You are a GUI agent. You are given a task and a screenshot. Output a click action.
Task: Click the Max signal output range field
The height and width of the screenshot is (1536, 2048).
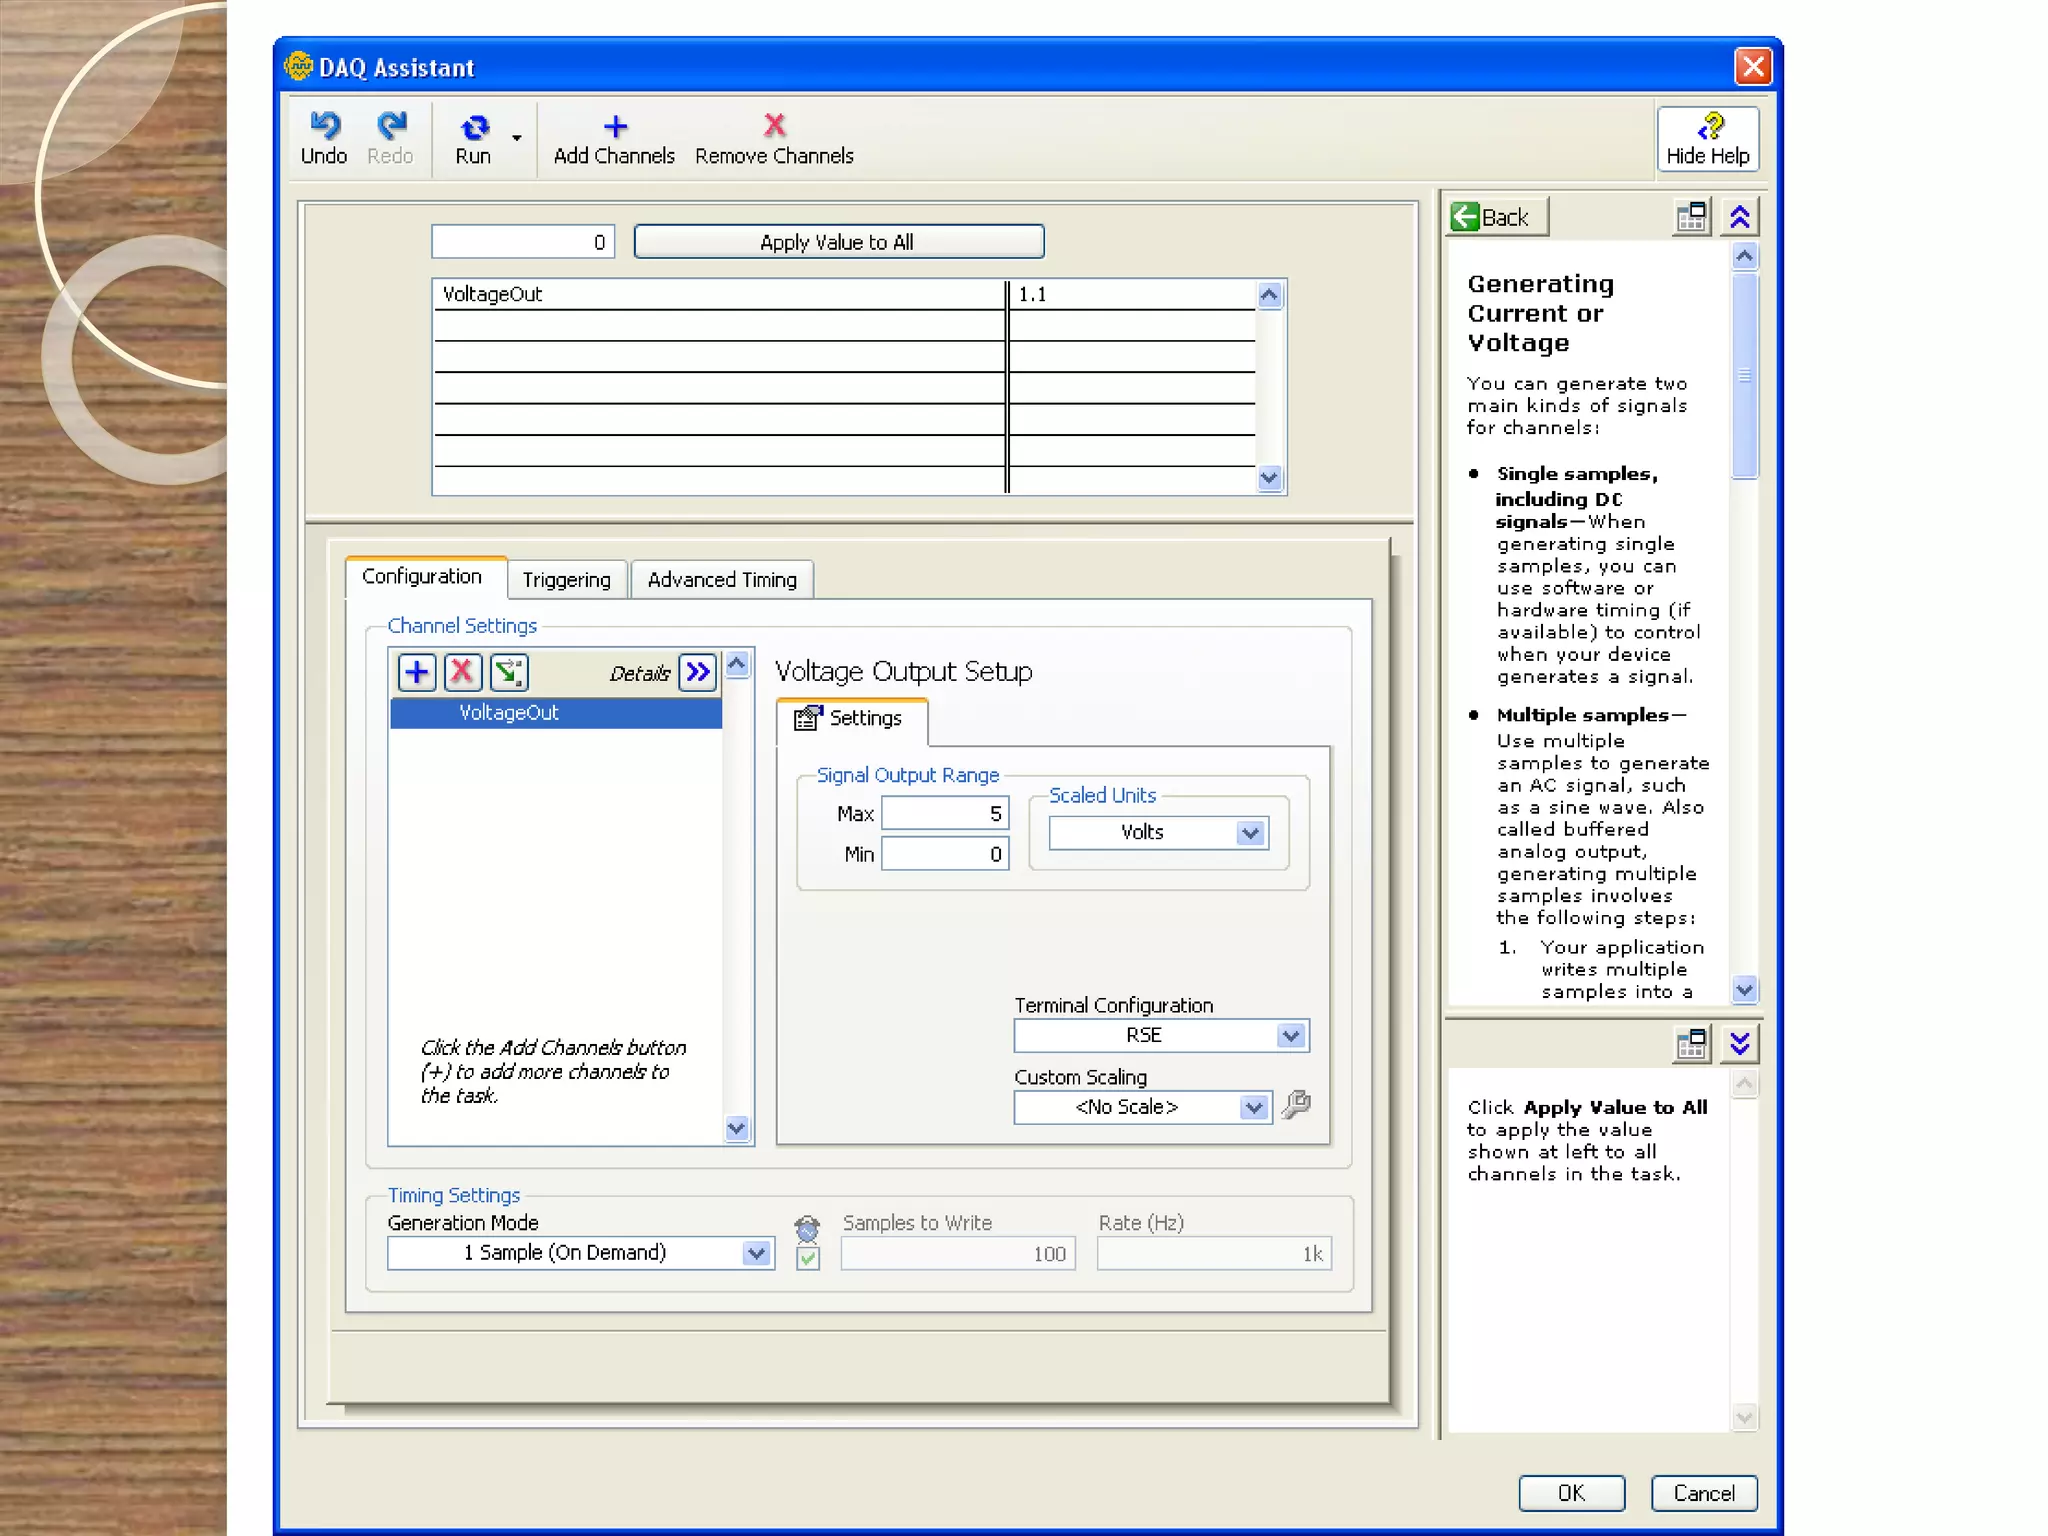[x=944, y=814]
